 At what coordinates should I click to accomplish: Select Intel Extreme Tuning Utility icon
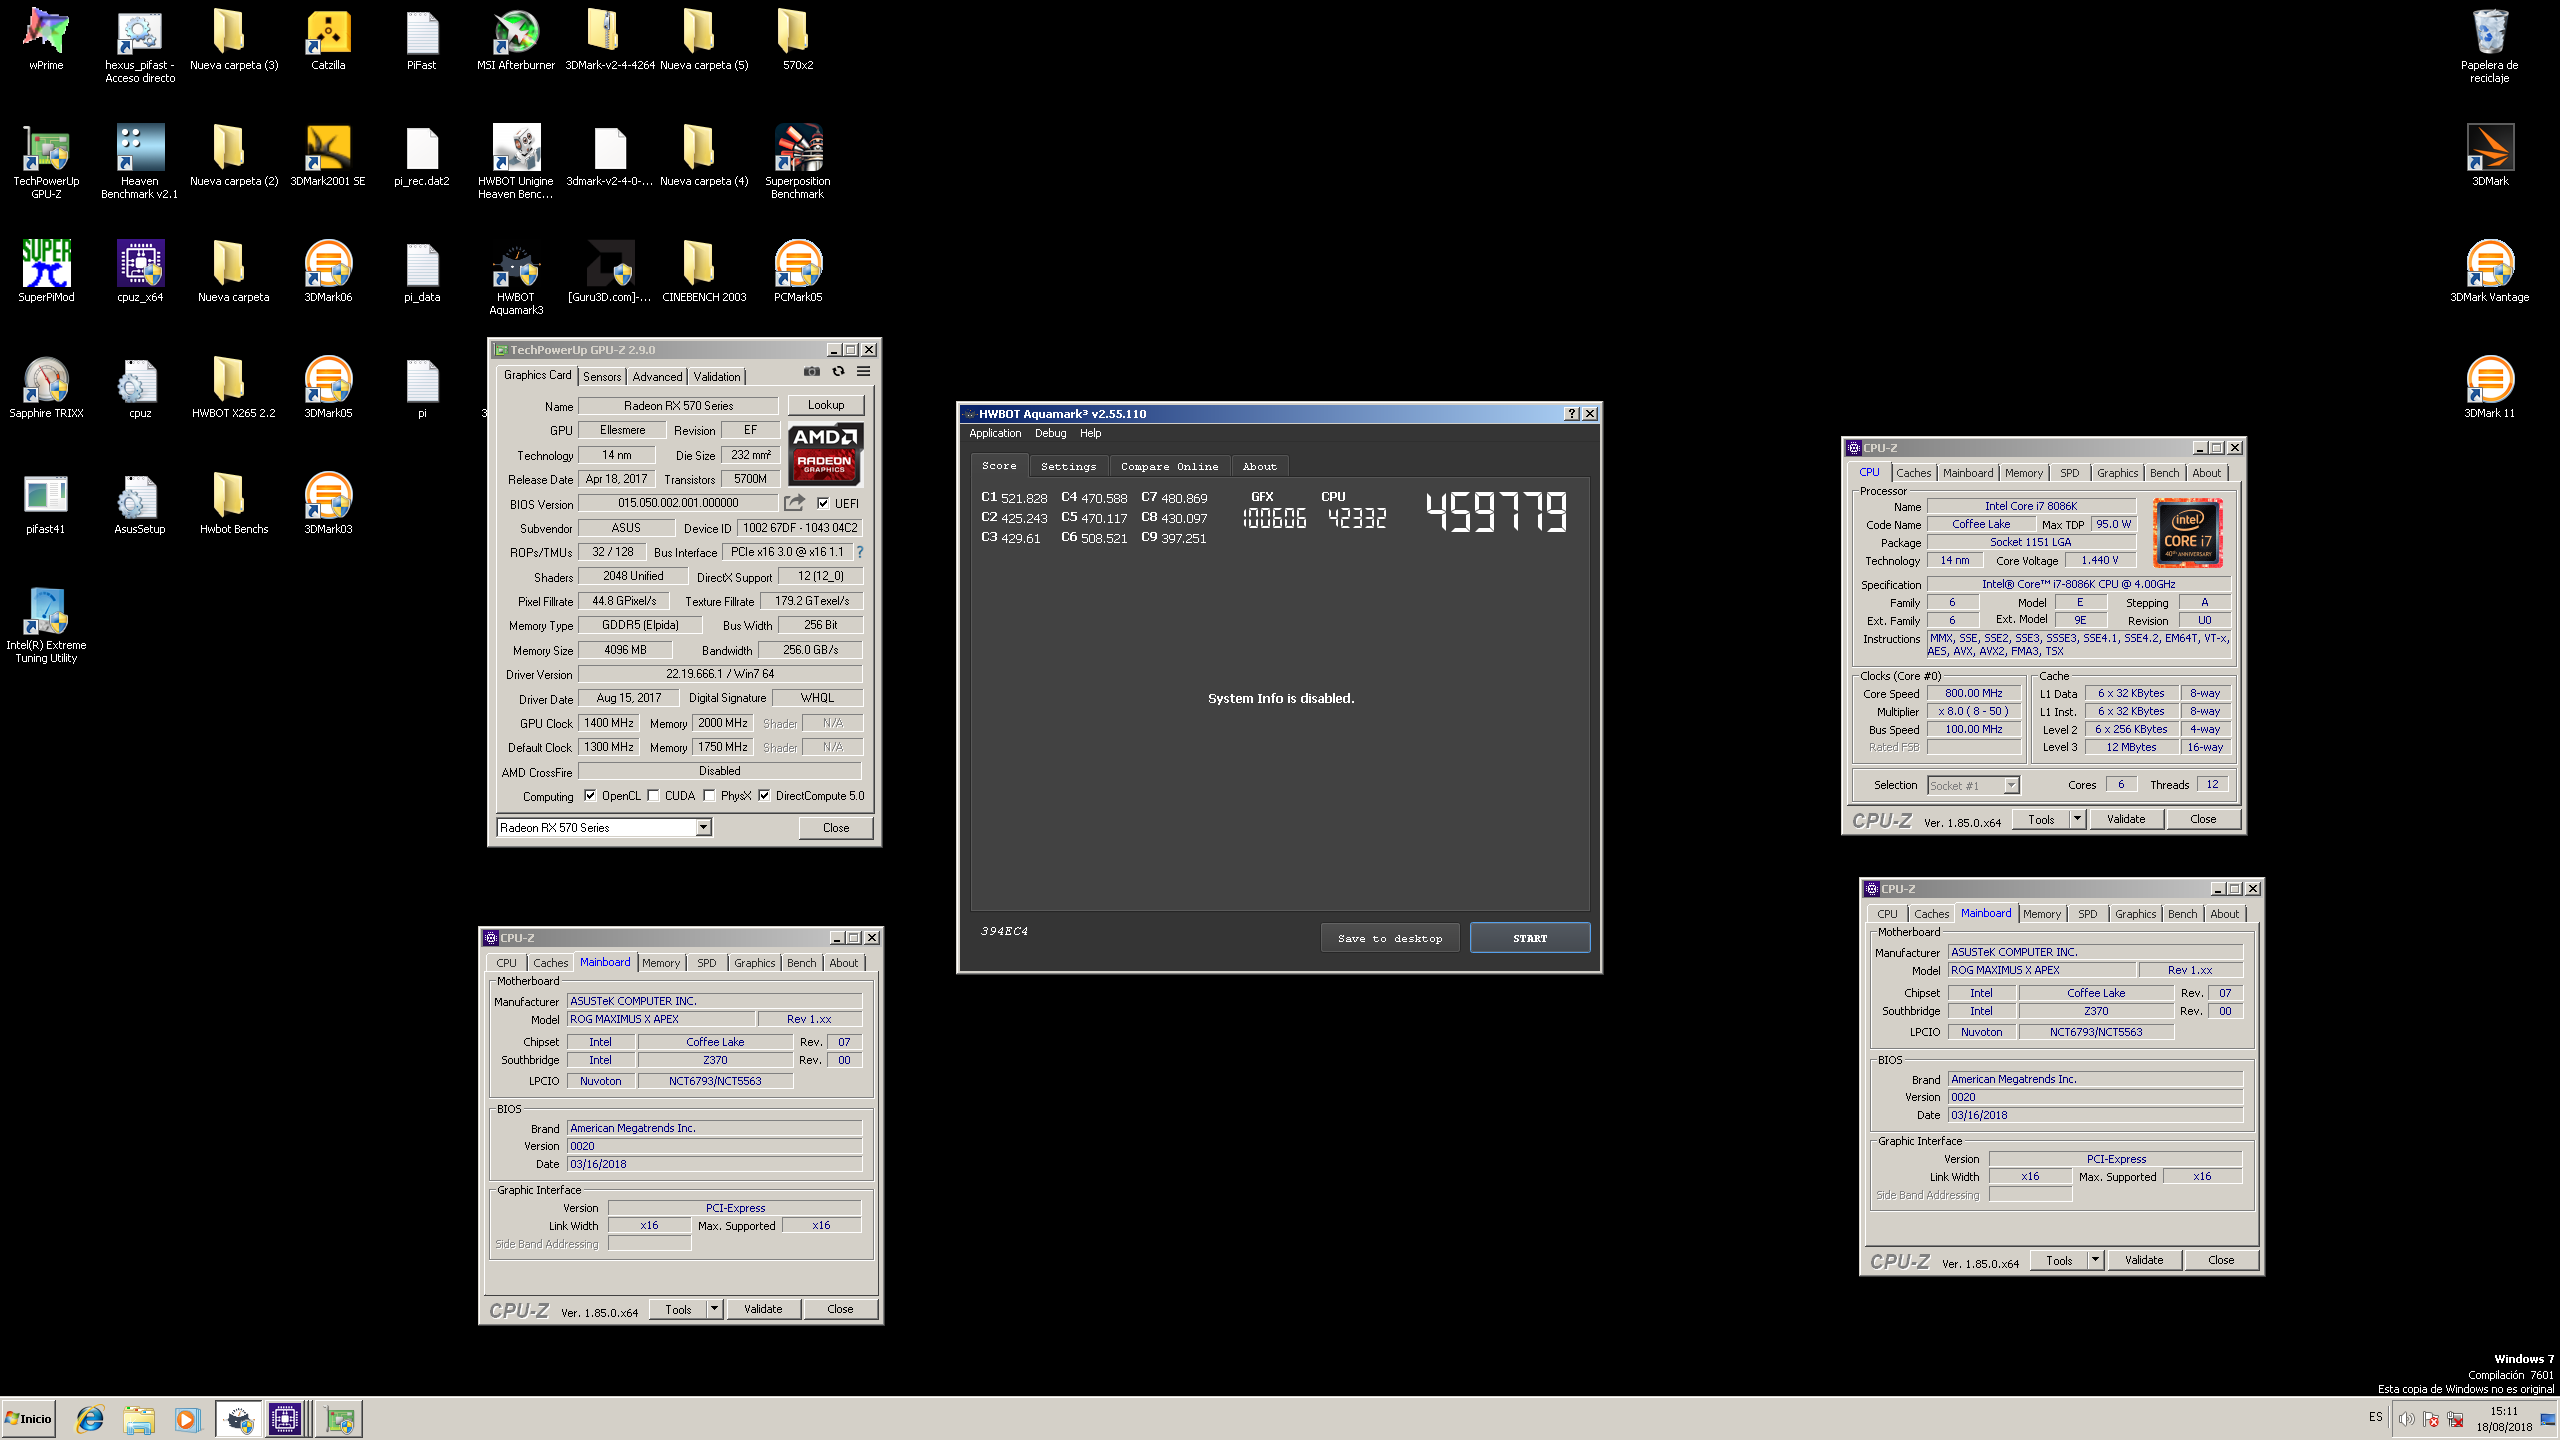pyautogui.click(x=46, y=625)
